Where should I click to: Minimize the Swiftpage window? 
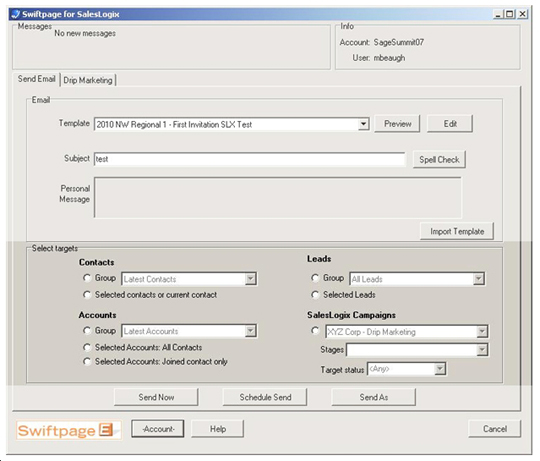click(x=498, y=14)
